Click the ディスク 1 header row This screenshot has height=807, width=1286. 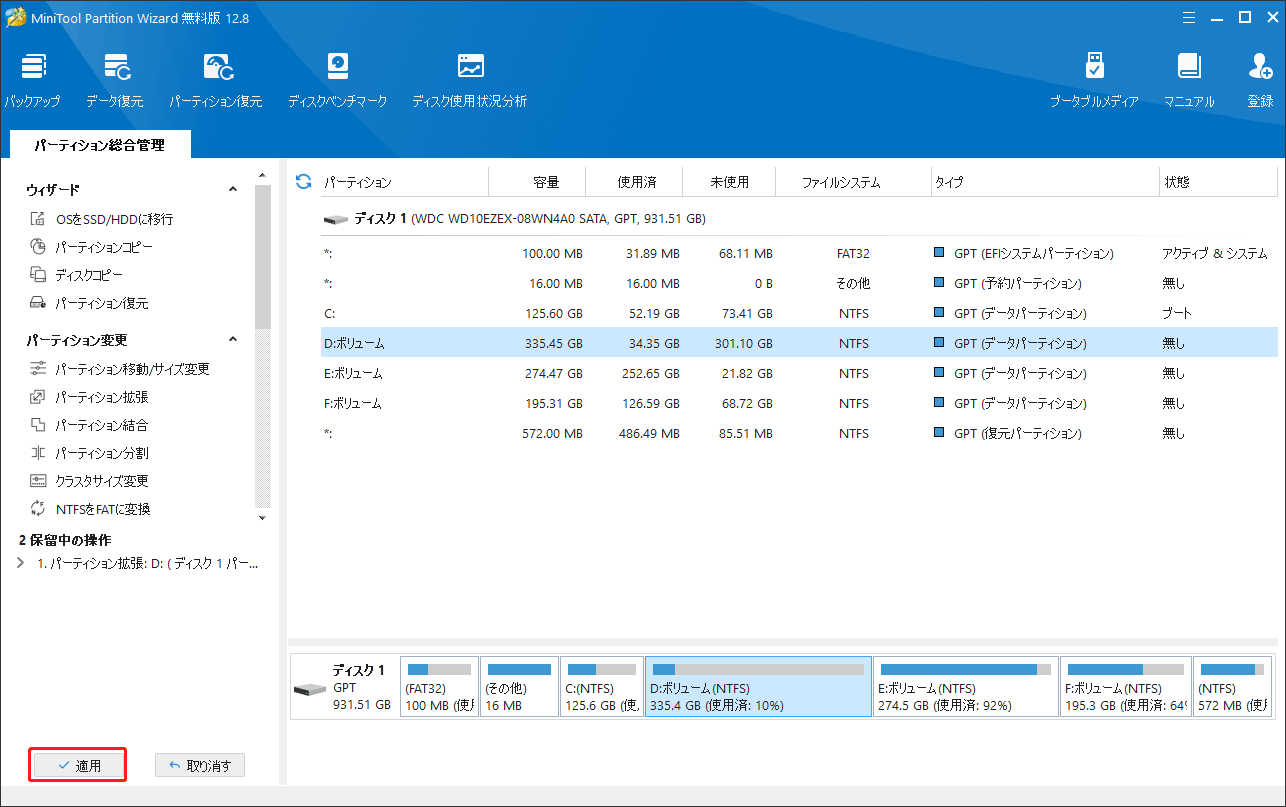point(799,219)
